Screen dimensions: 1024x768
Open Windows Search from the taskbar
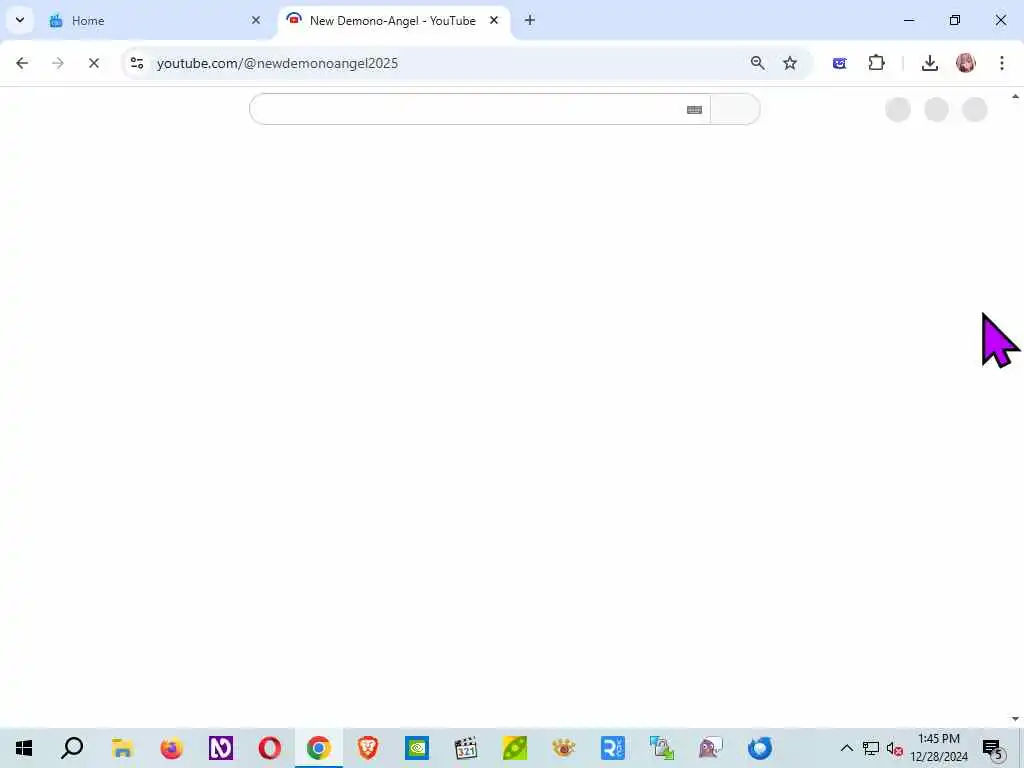click(72, 748)
